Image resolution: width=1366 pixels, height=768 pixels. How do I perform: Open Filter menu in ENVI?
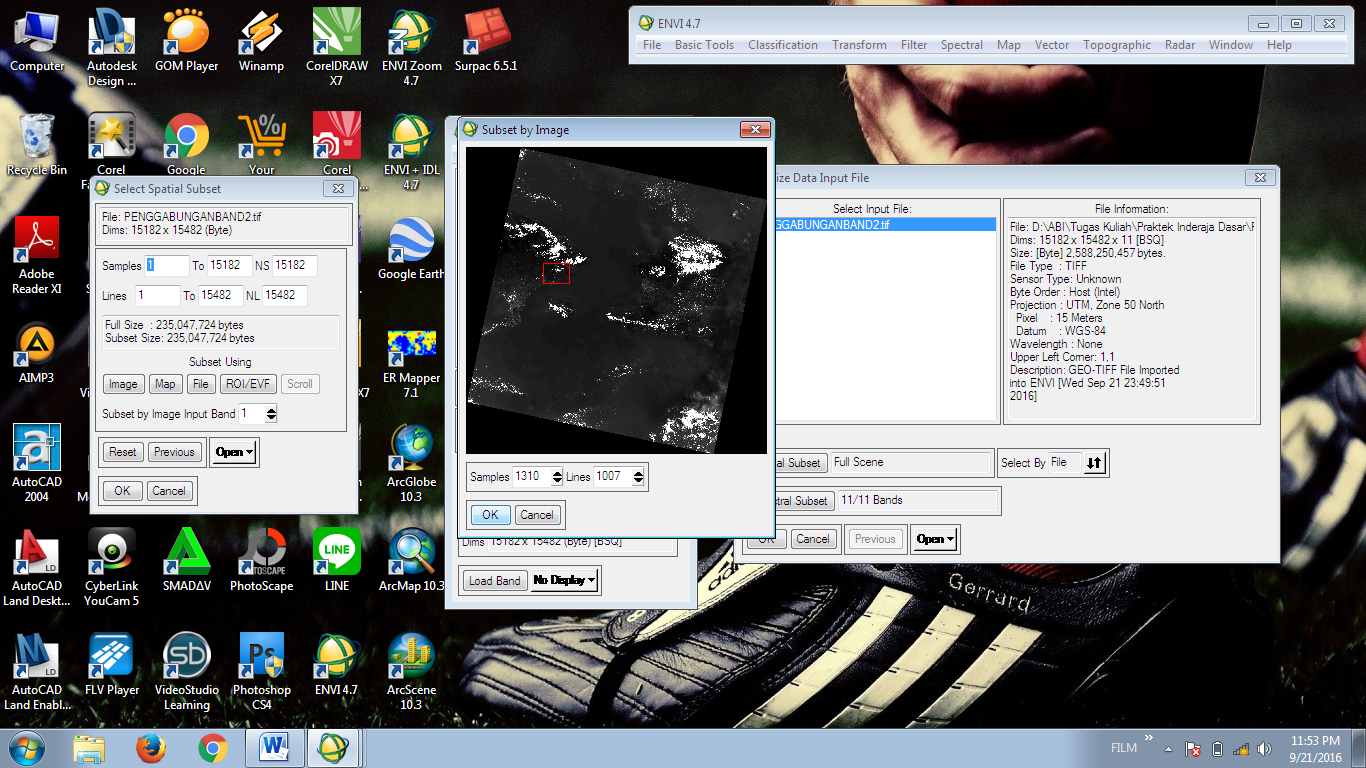[x=914, y=45]
